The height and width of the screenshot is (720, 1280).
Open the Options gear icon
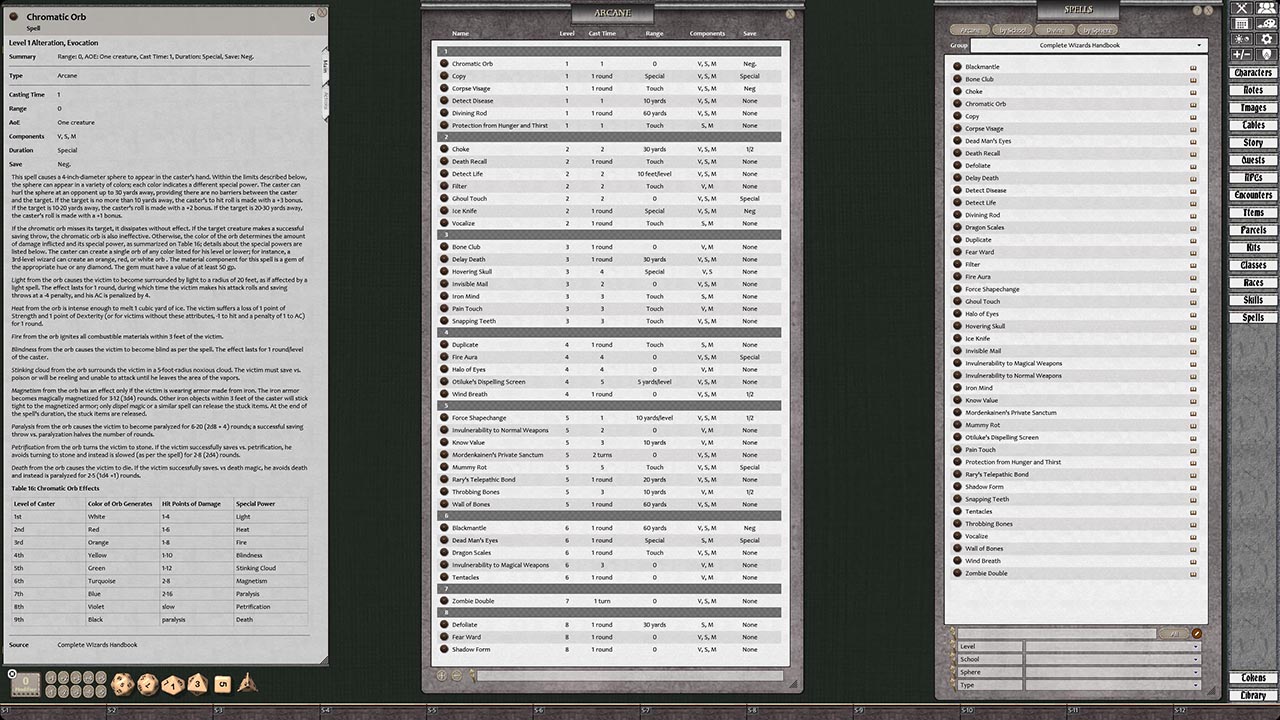(x=1265, y=39)
